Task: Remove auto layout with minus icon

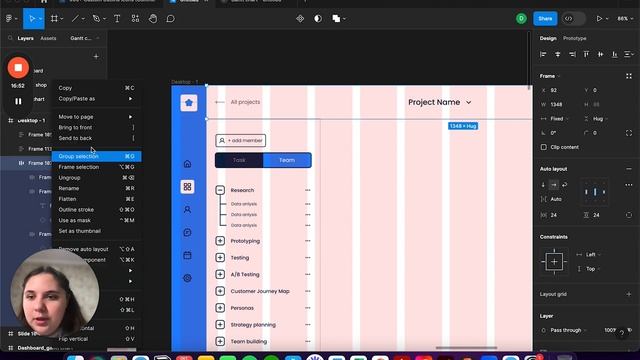Action: tap(629, 169)
